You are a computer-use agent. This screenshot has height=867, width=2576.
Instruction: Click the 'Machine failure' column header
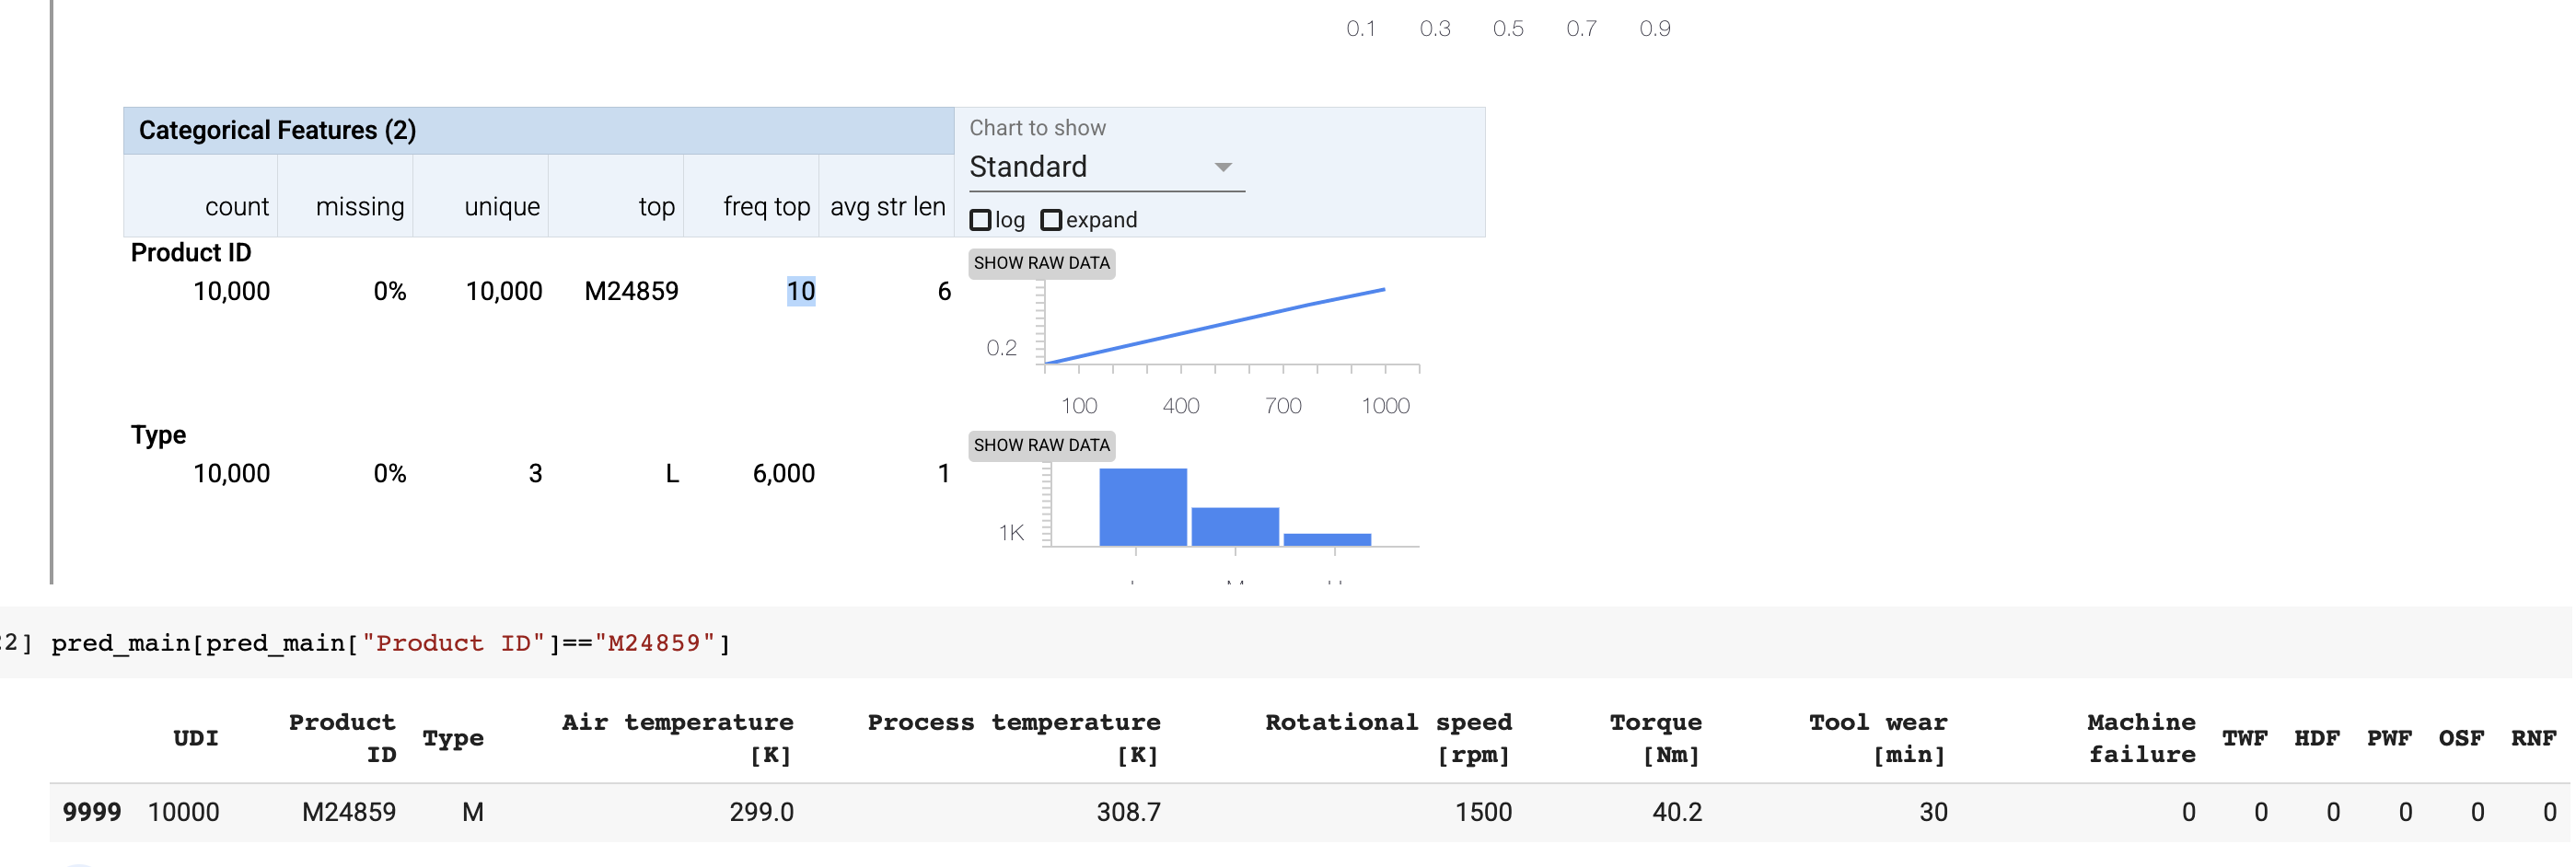point(2140,738)
